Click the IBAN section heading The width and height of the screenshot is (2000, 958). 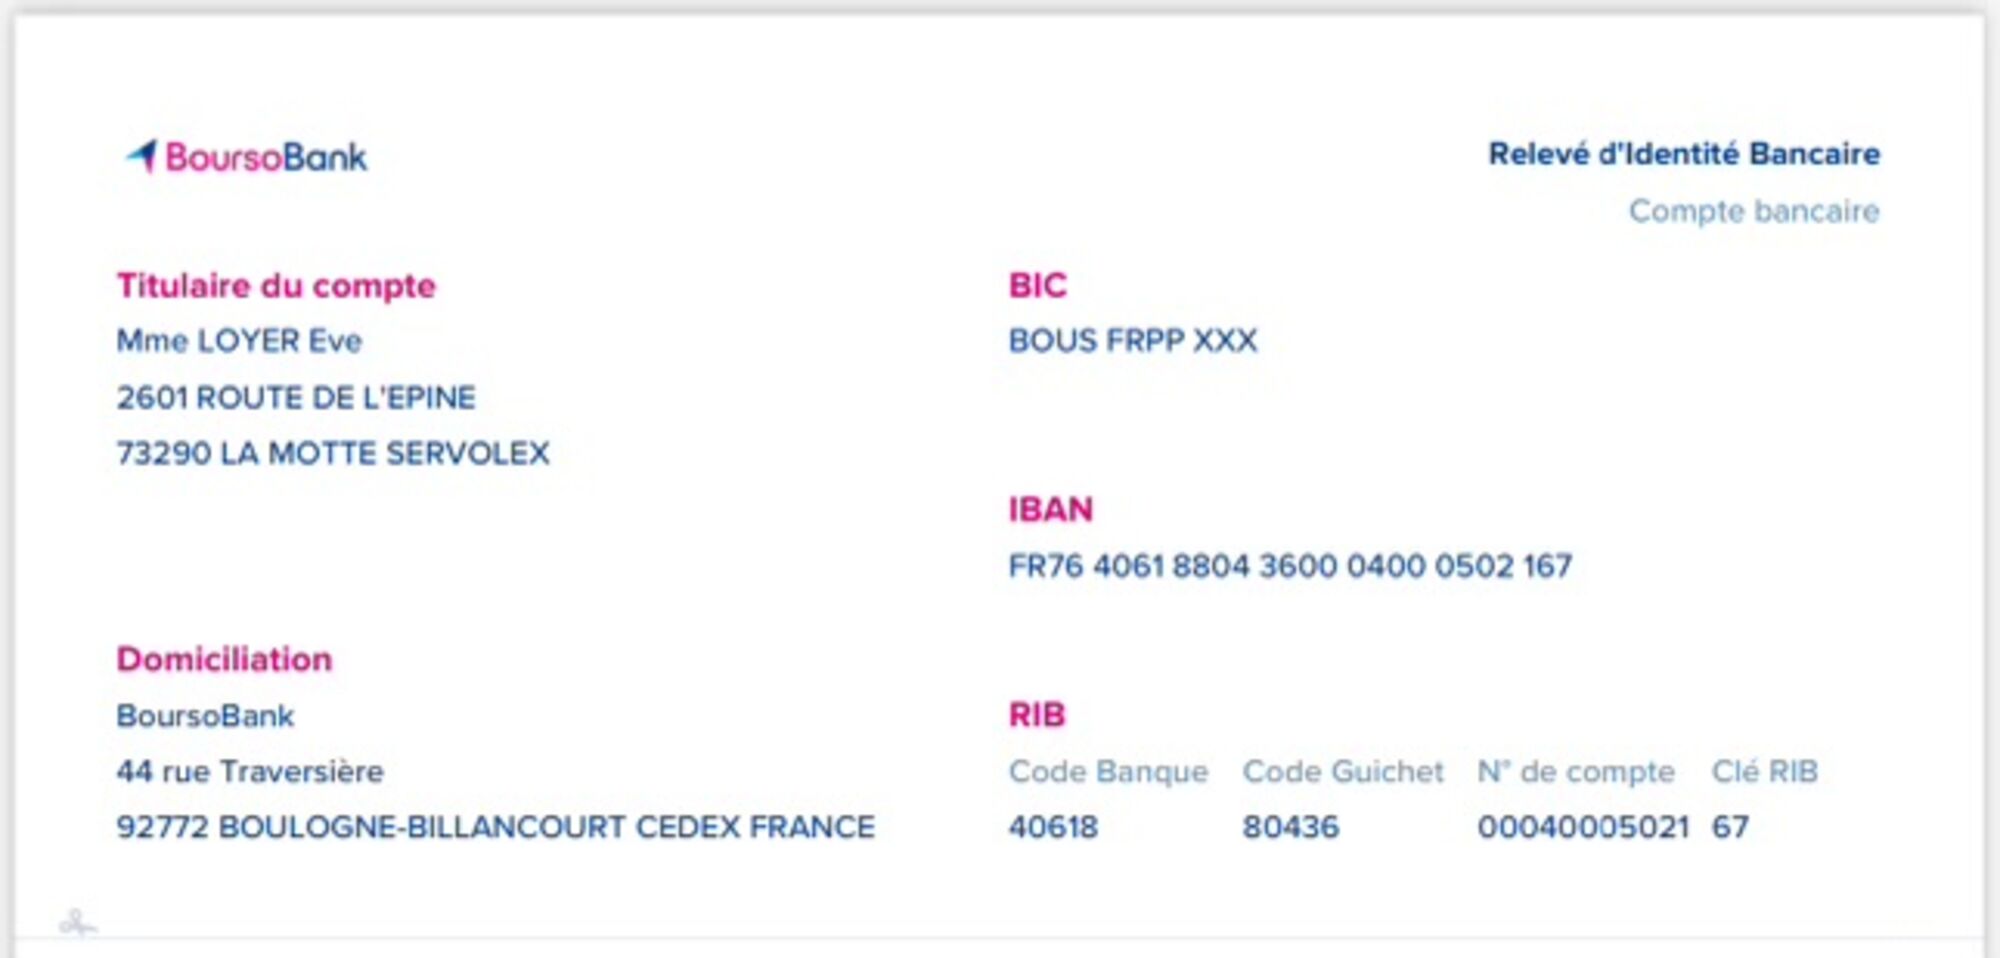(x=1050, y=510)
